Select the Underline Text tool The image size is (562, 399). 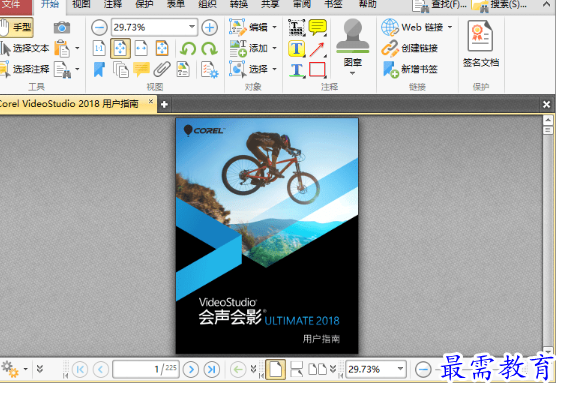[x=297, y=70]
